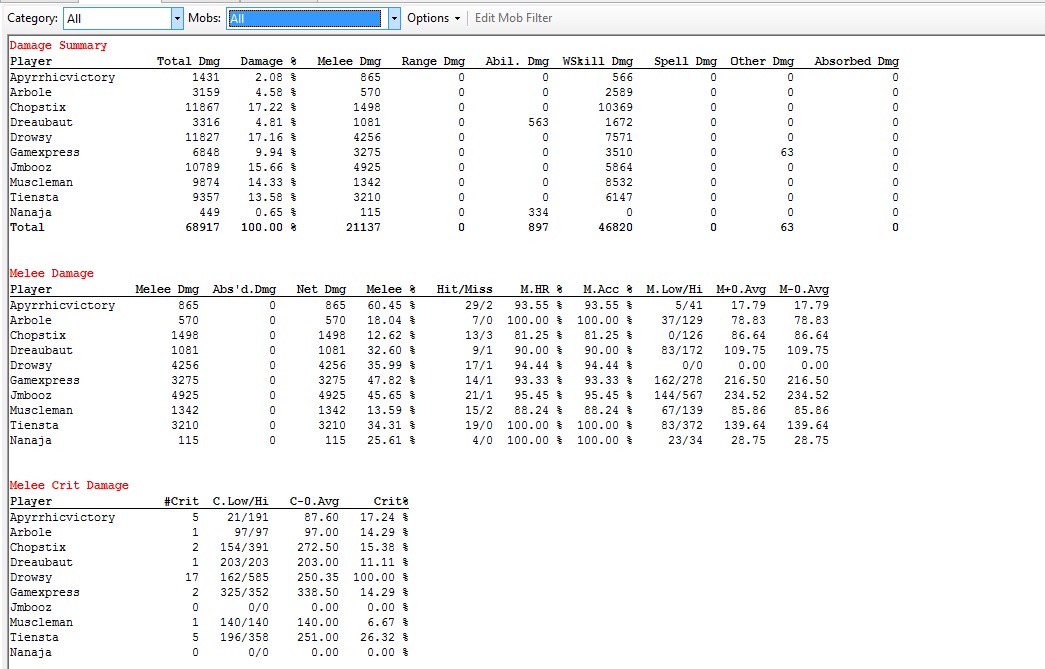Click the Absorbed Dmg column header

[x=856, y=62]
